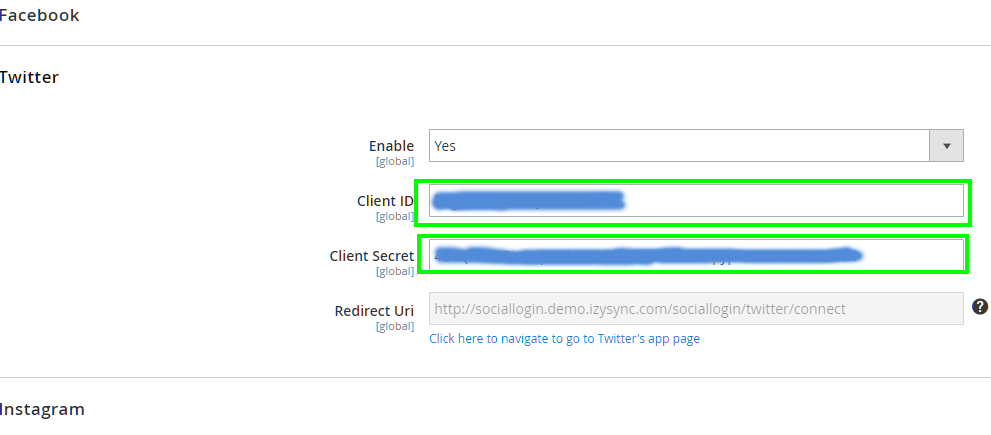991x435 pixels.
Task: Click the [global] scope label under Redirect Uri
Action: [x=395, y=326]
